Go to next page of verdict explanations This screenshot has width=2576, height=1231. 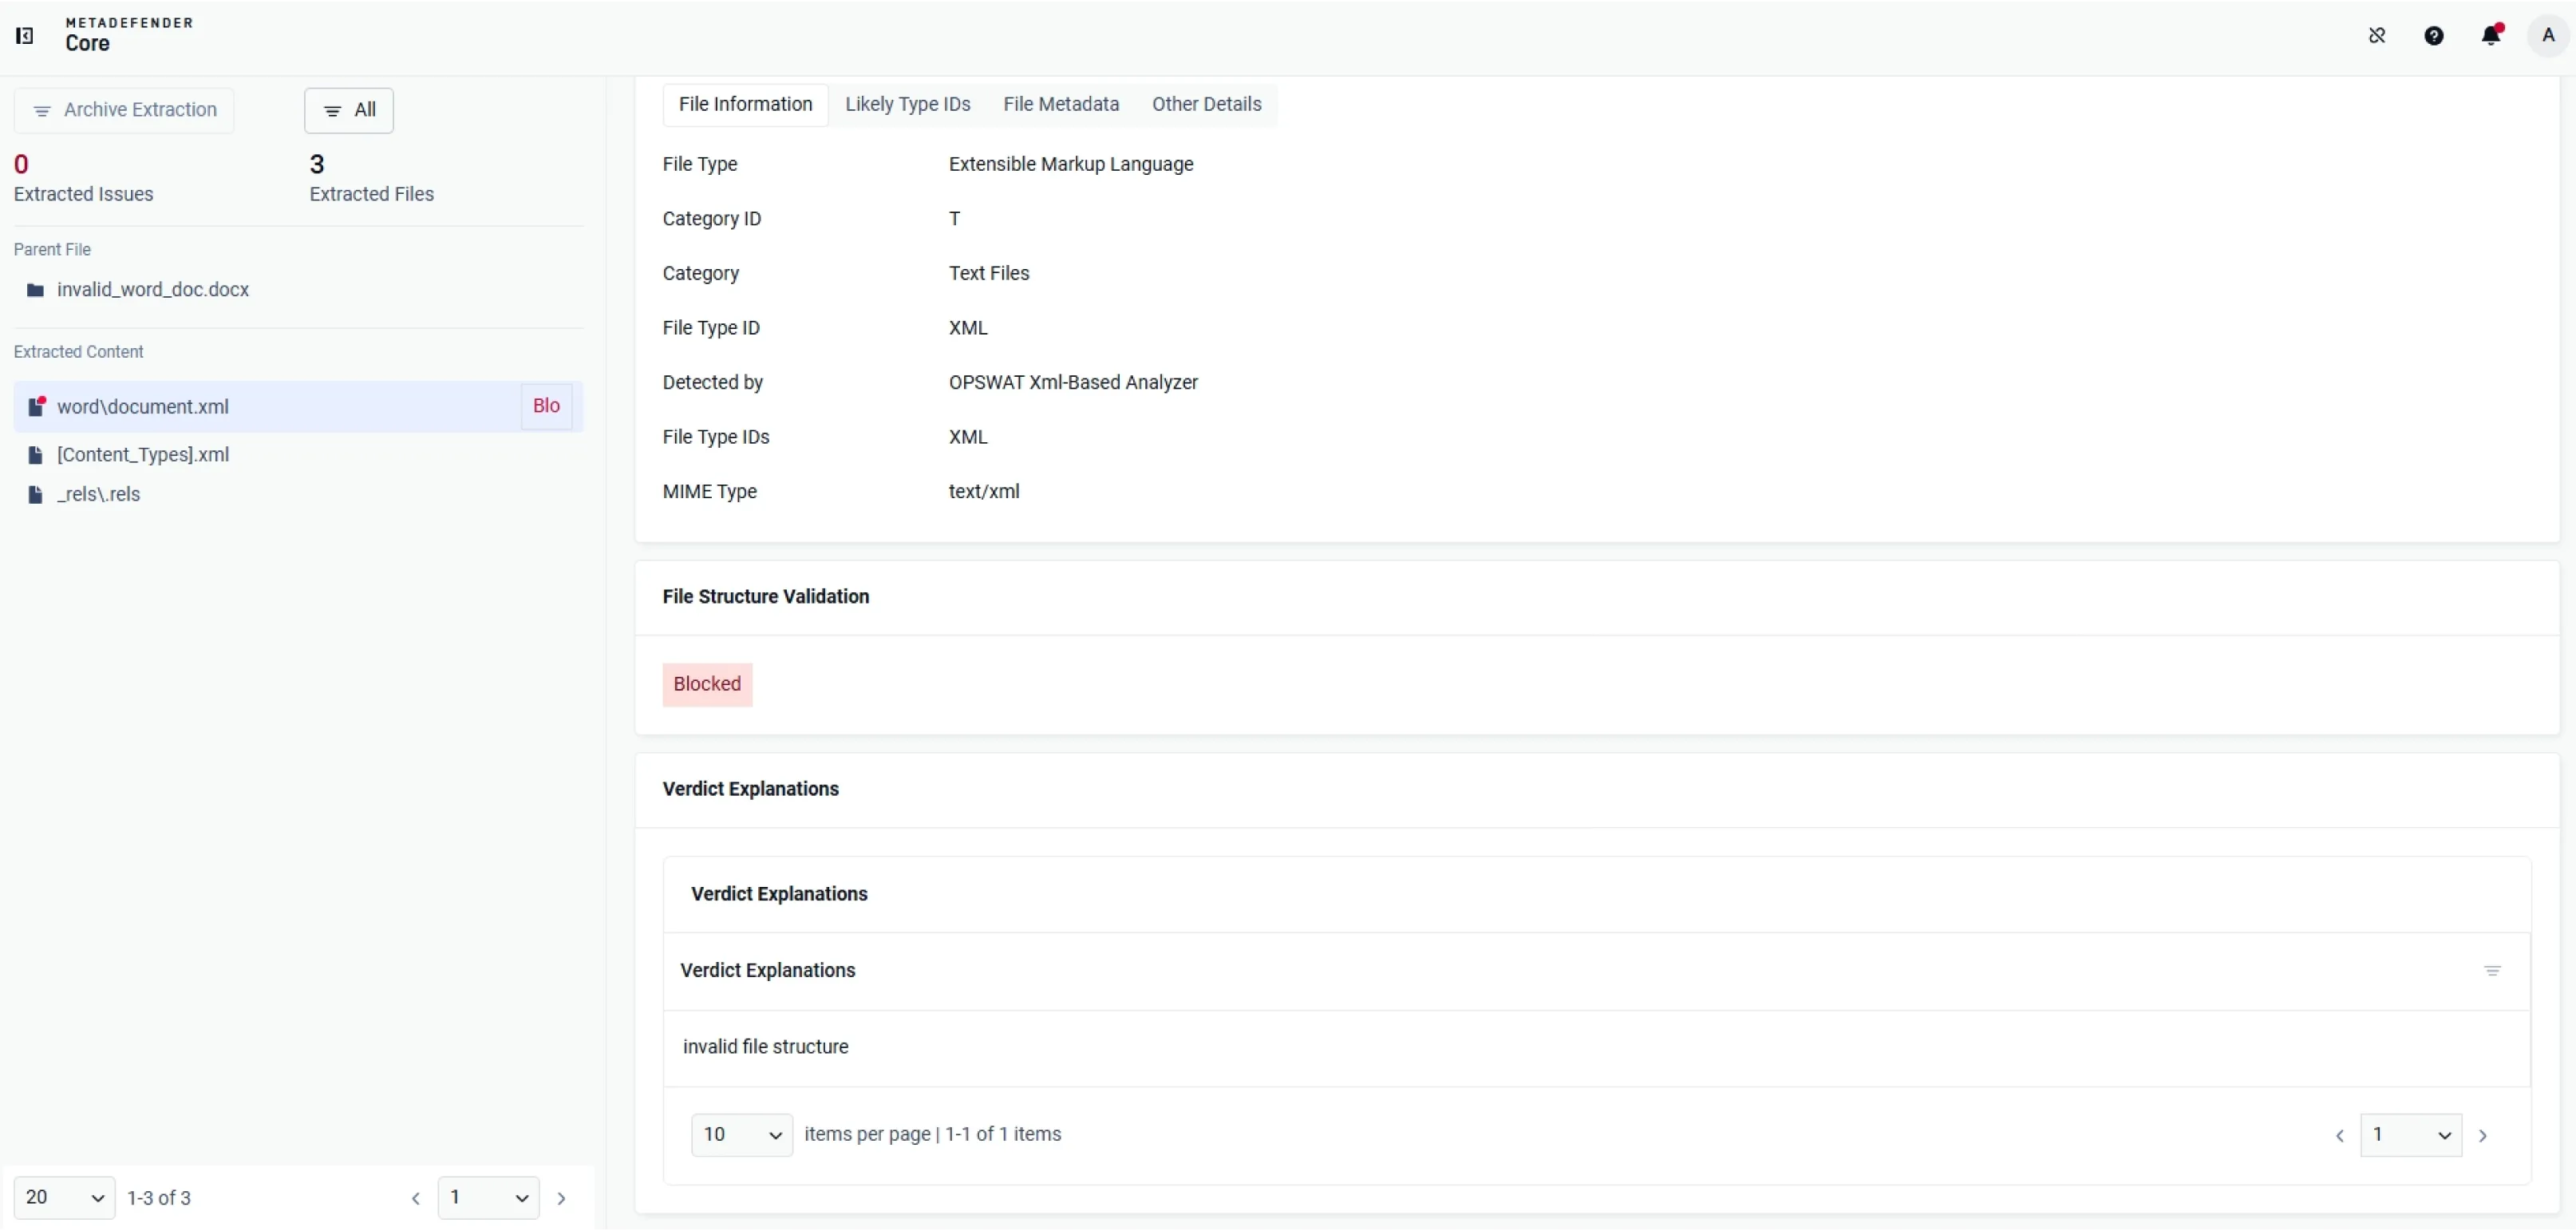pyautogui.click(x=2482, y=1136)
